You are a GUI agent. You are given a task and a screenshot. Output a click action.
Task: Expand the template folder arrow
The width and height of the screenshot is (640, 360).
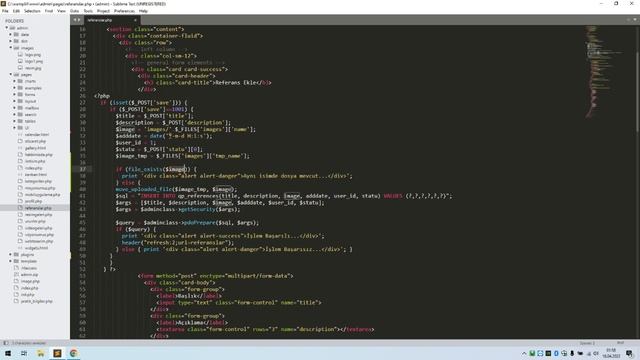[x=11, y=261]
